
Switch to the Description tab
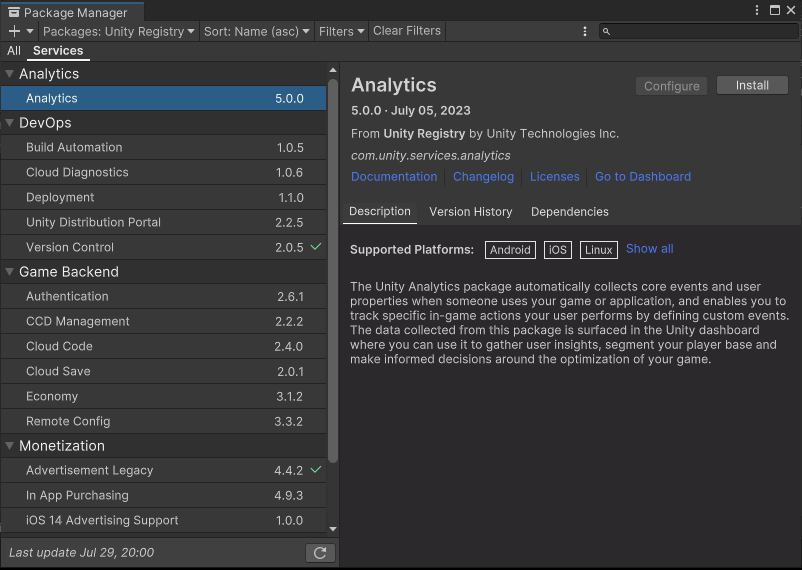(x=380, y=212)
